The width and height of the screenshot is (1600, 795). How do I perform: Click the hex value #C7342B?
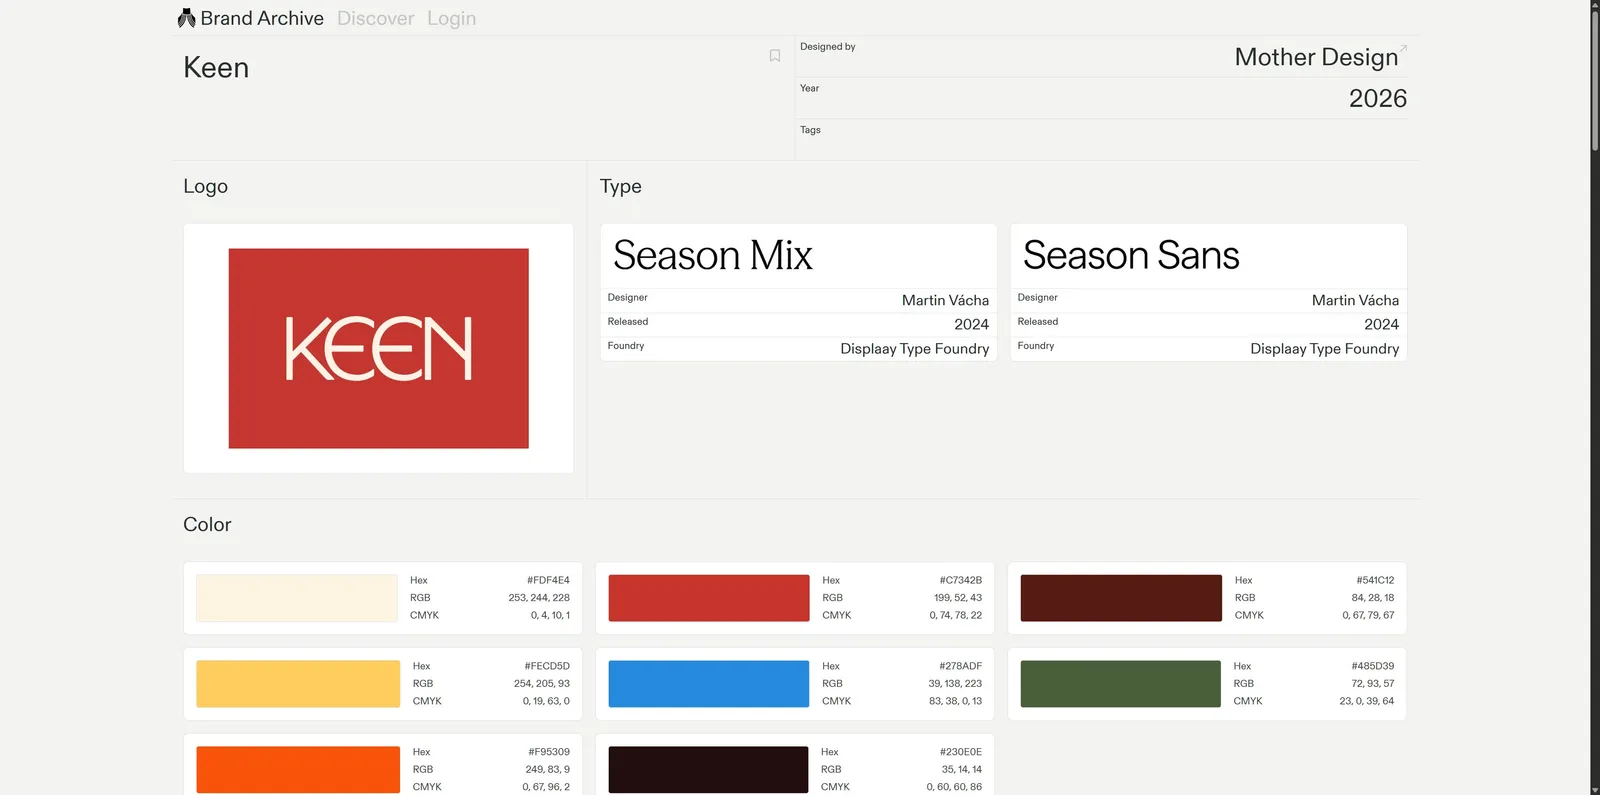click(x=960, y=580)
